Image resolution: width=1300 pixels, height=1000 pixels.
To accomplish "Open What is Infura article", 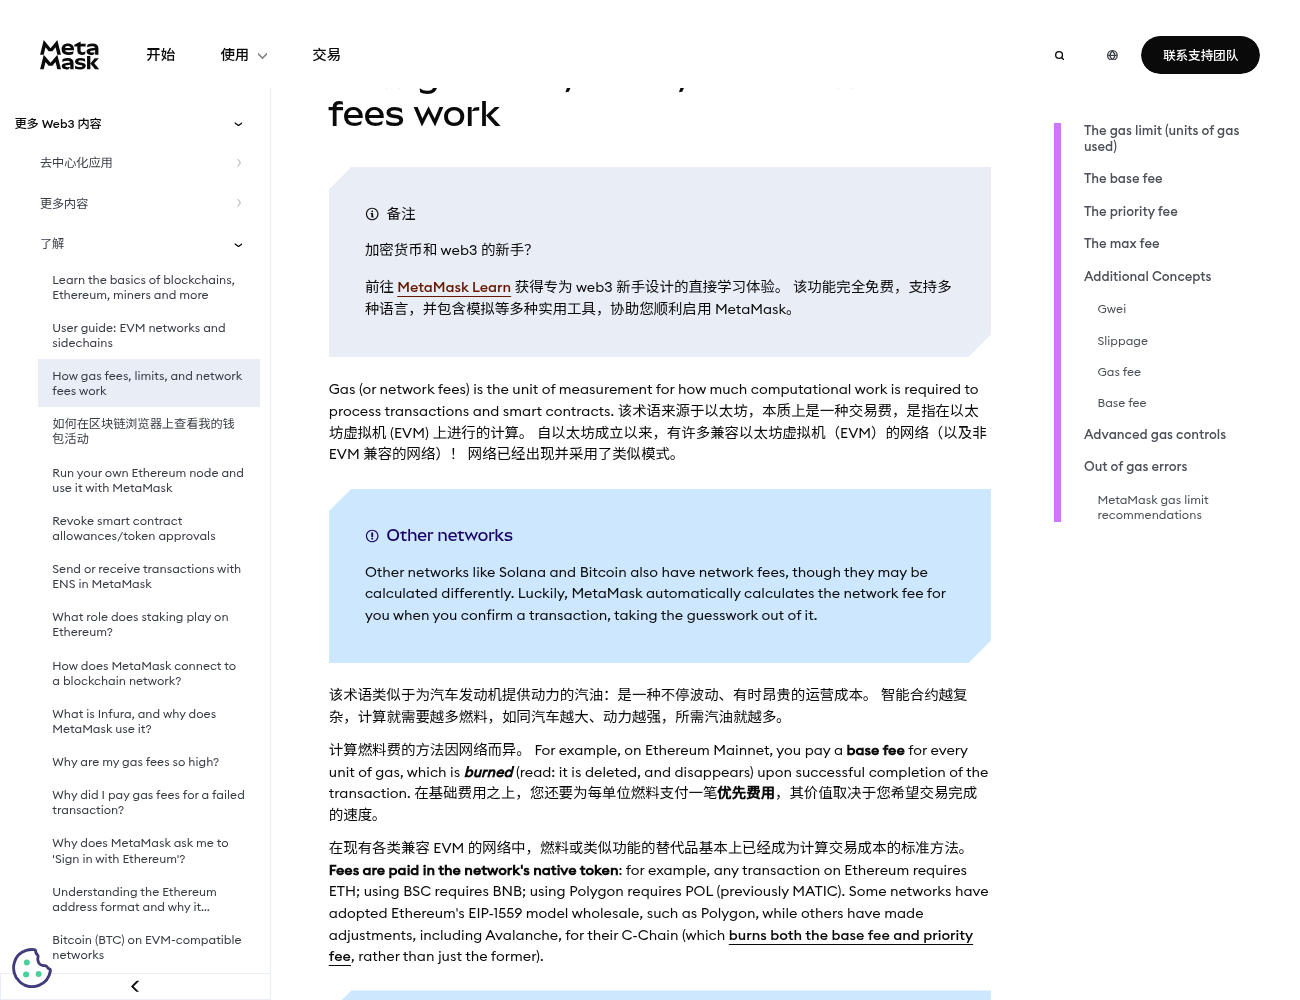I will point(149,721).
